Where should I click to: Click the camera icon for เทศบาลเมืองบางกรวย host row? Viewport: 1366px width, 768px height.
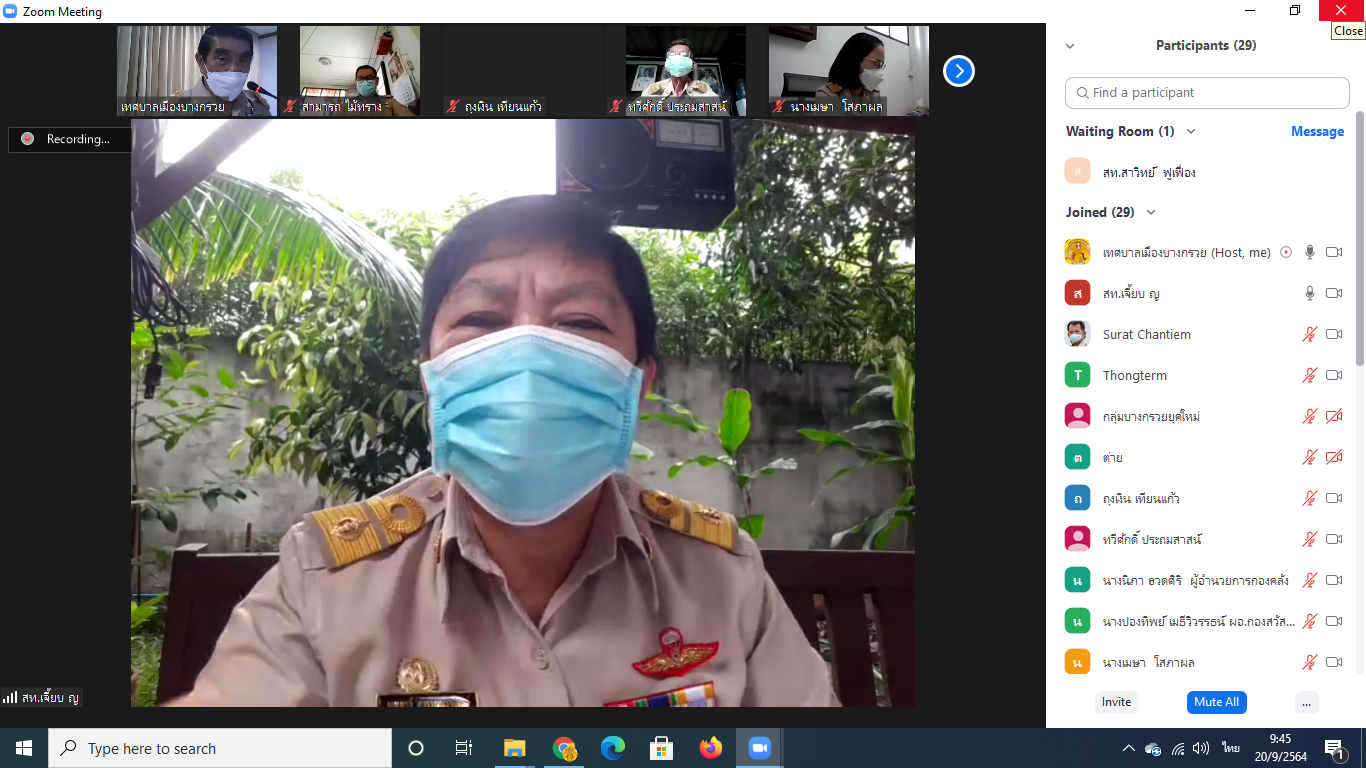[1334, 253]
